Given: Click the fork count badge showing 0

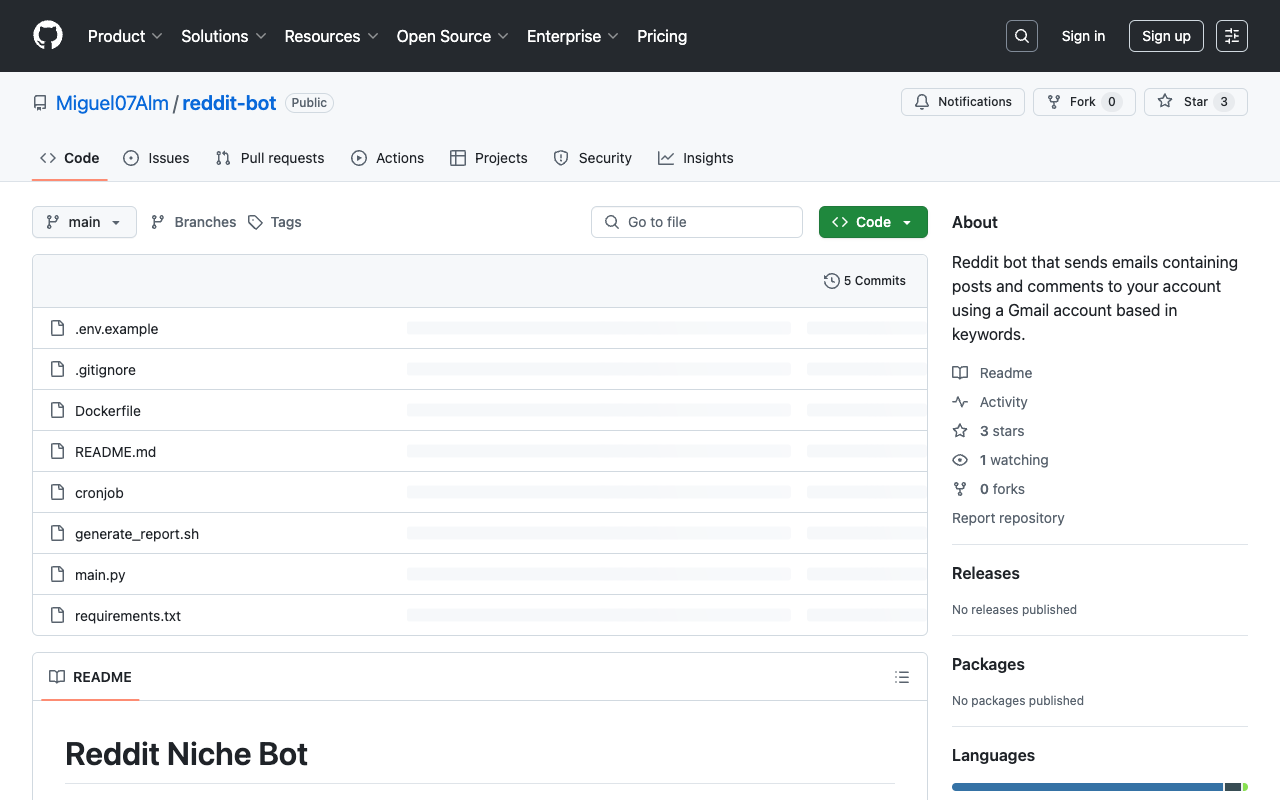Looking at the screenshot, I should [1112, 102].
